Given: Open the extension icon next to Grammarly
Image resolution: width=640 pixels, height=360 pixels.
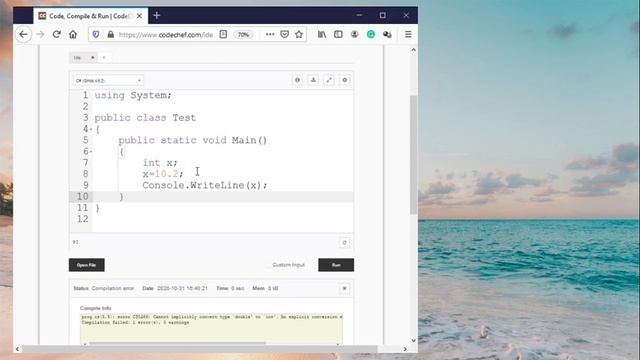Looking at the screenshot, I should (387, 34).
